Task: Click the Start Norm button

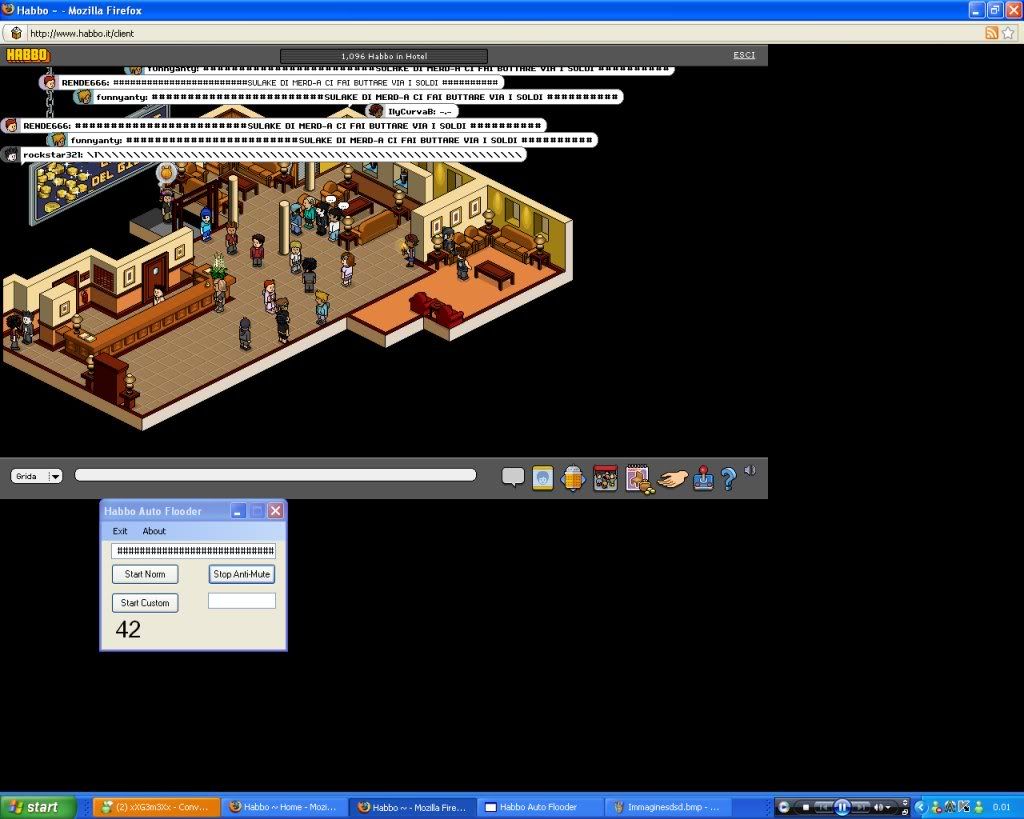Action: coord(145,574)
